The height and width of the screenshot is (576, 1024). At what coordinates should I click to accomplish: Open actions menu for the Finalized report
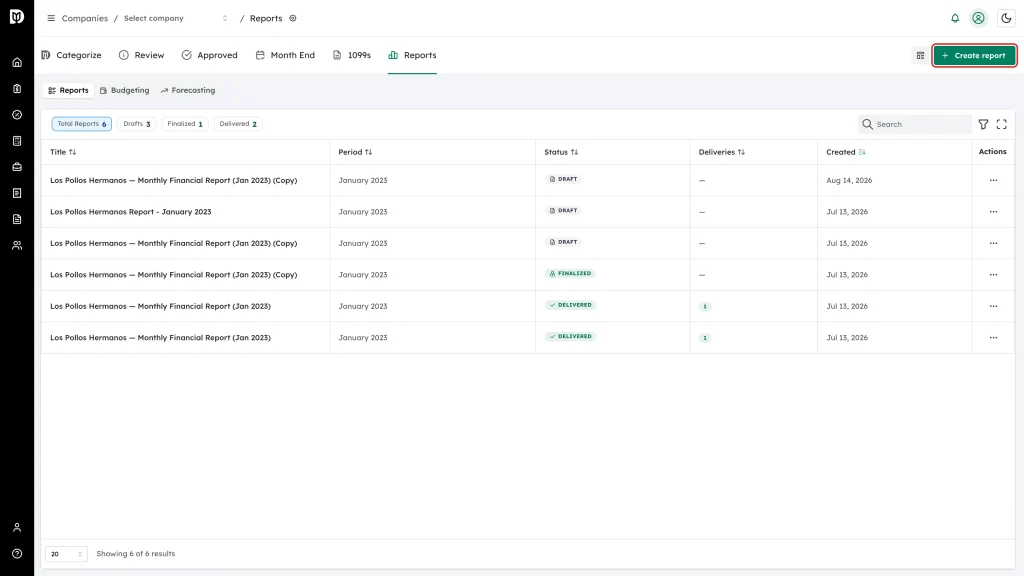pyautogui.click(x=993, y=275)
